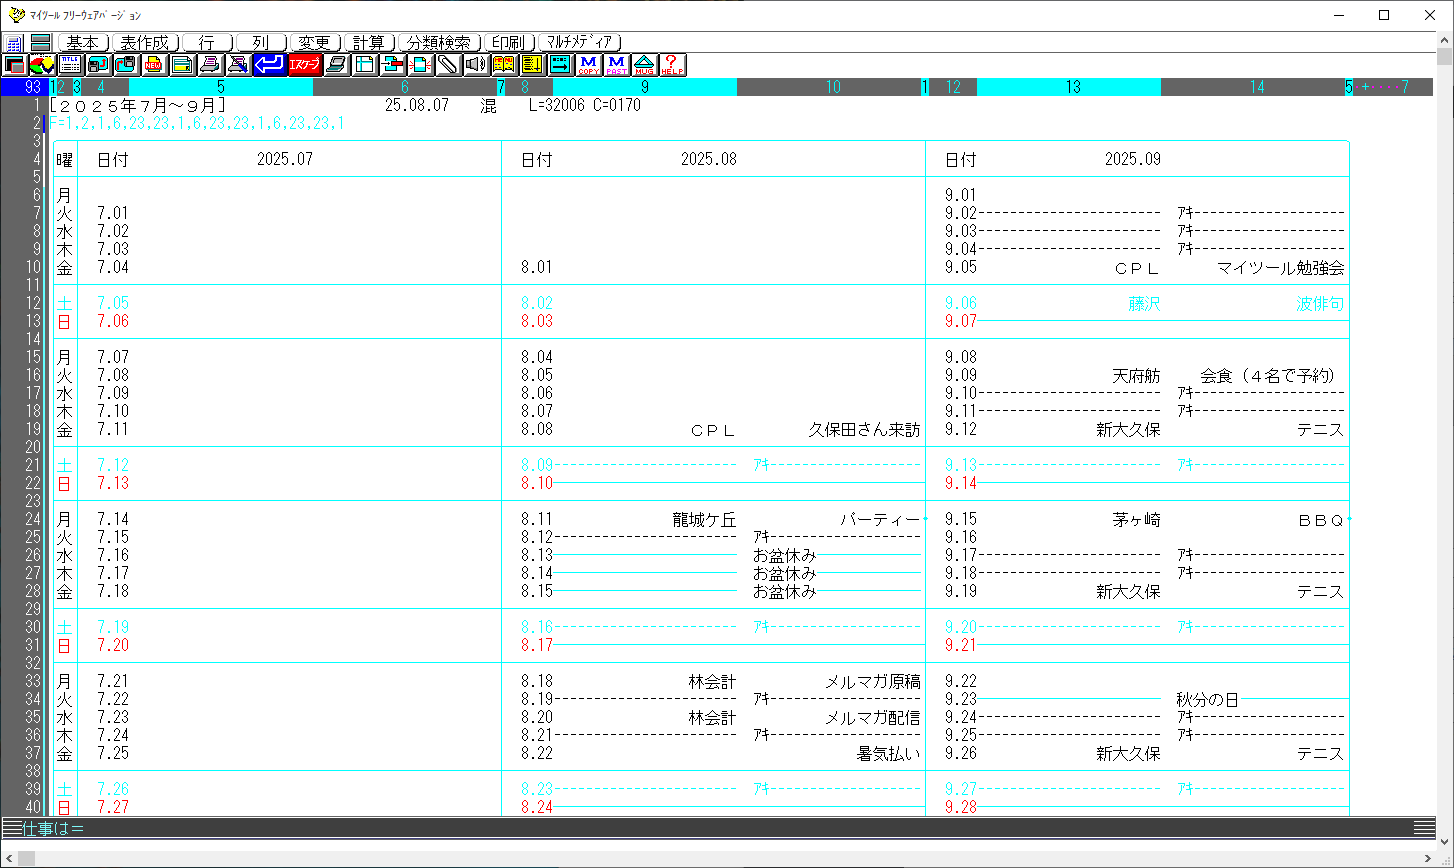
Task: Expand the 分類検索 menu
Action: (x=439, y=43)
